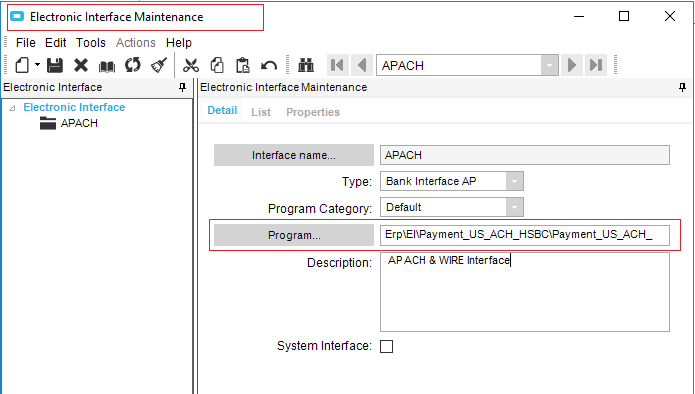Click the Description text area
The height and width of the screenshot is (394, 695).
(x=525, y=292)
